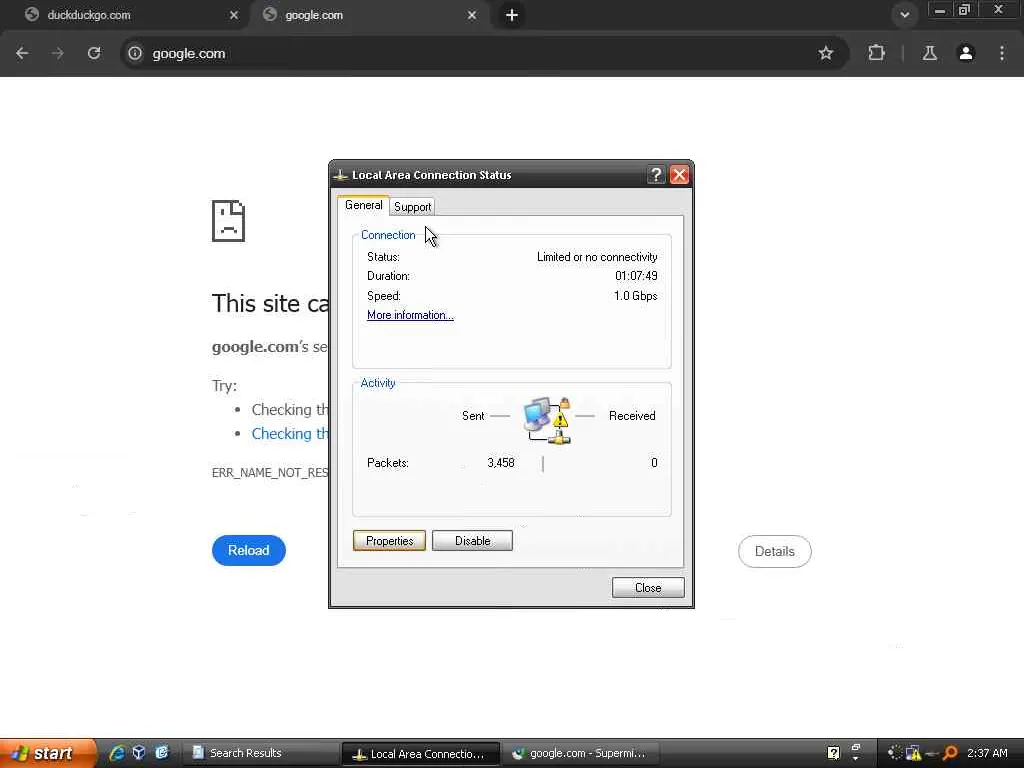Open connection Properties
The image size is (1024, 768).
point(389,541)
